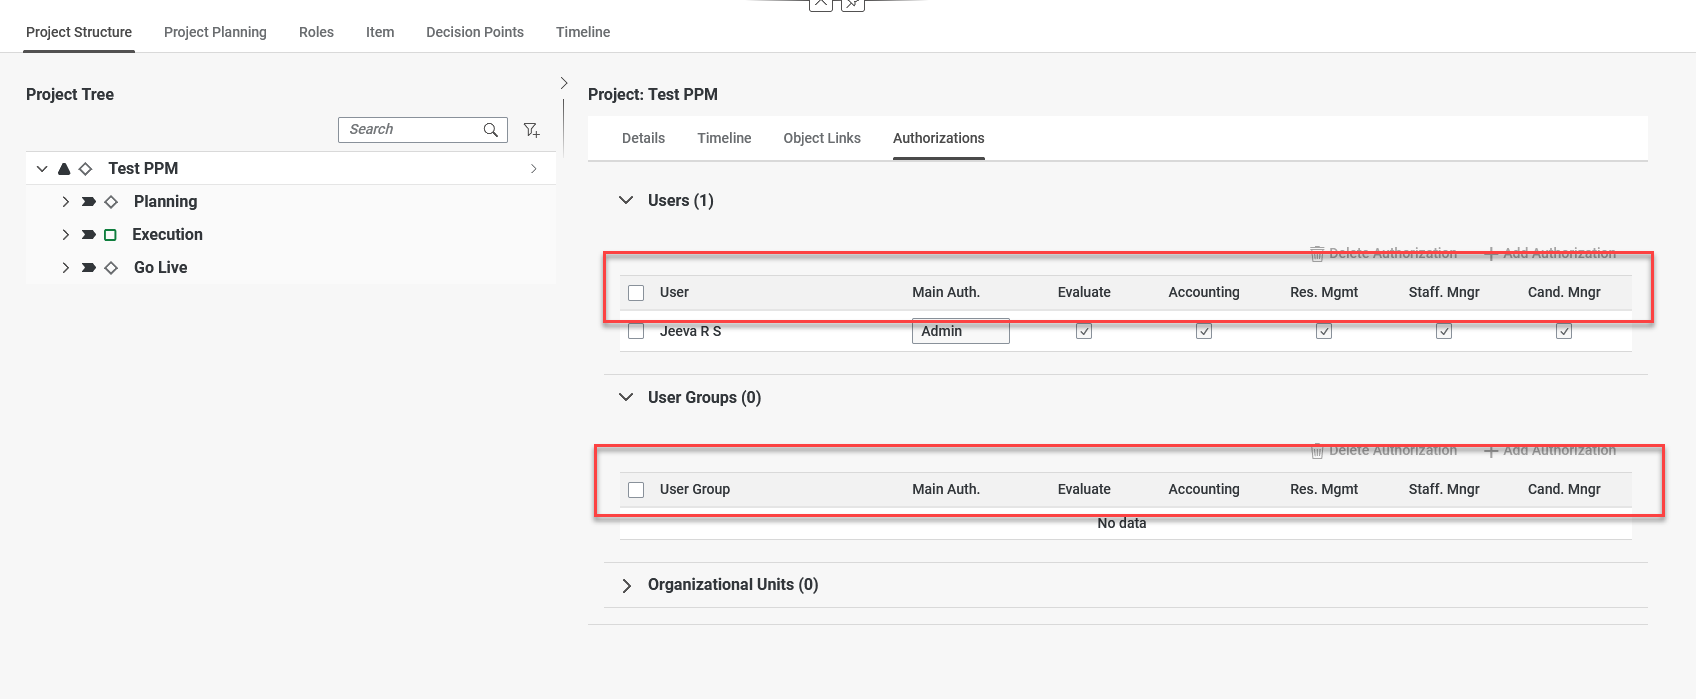
Task: Open the filter icon beside the search box
Action: [x=531, y=130]
